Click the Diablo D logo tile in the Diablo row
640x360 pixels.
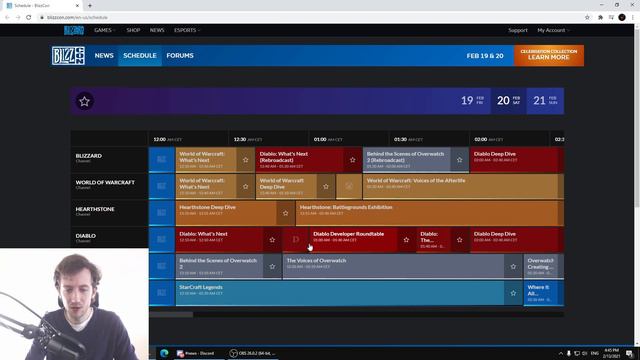296,240
